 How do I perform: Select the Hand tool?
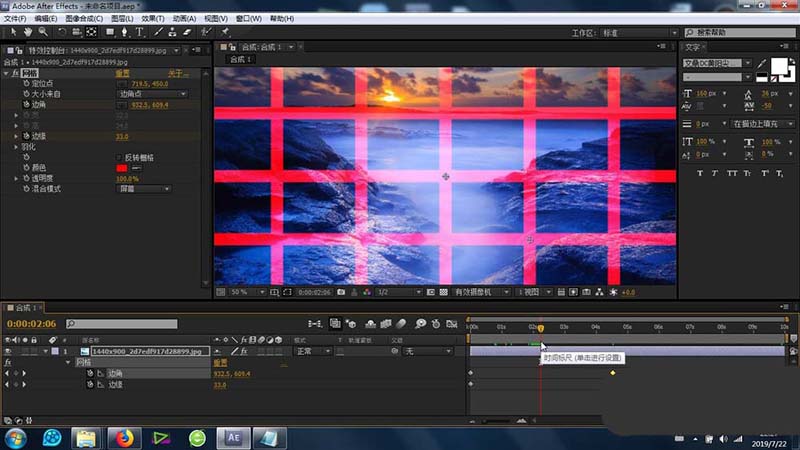28,32
